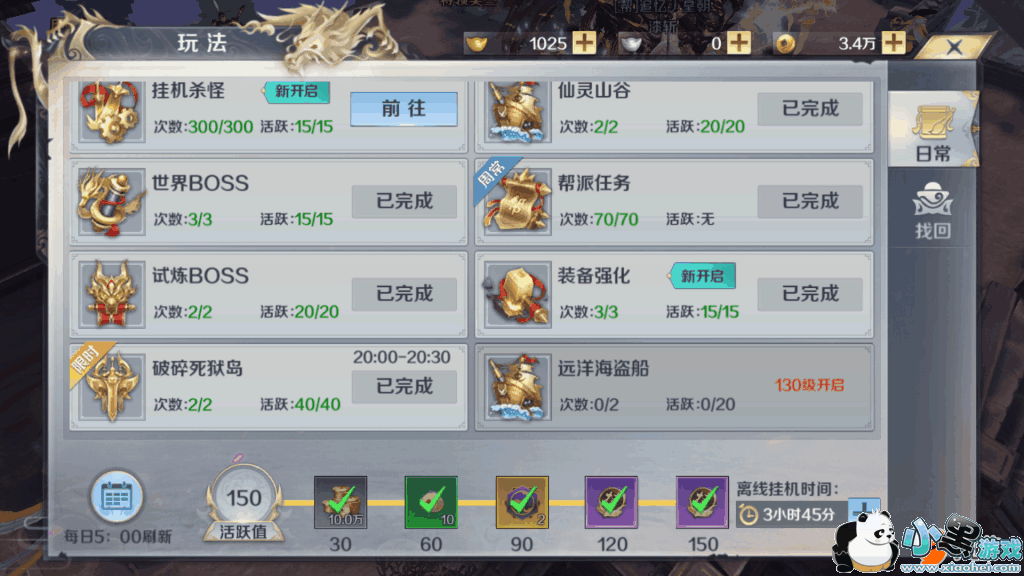Select the 远洋海盗船 ship icon
Screen dimensions: 1024x576
tap(517, 387)
